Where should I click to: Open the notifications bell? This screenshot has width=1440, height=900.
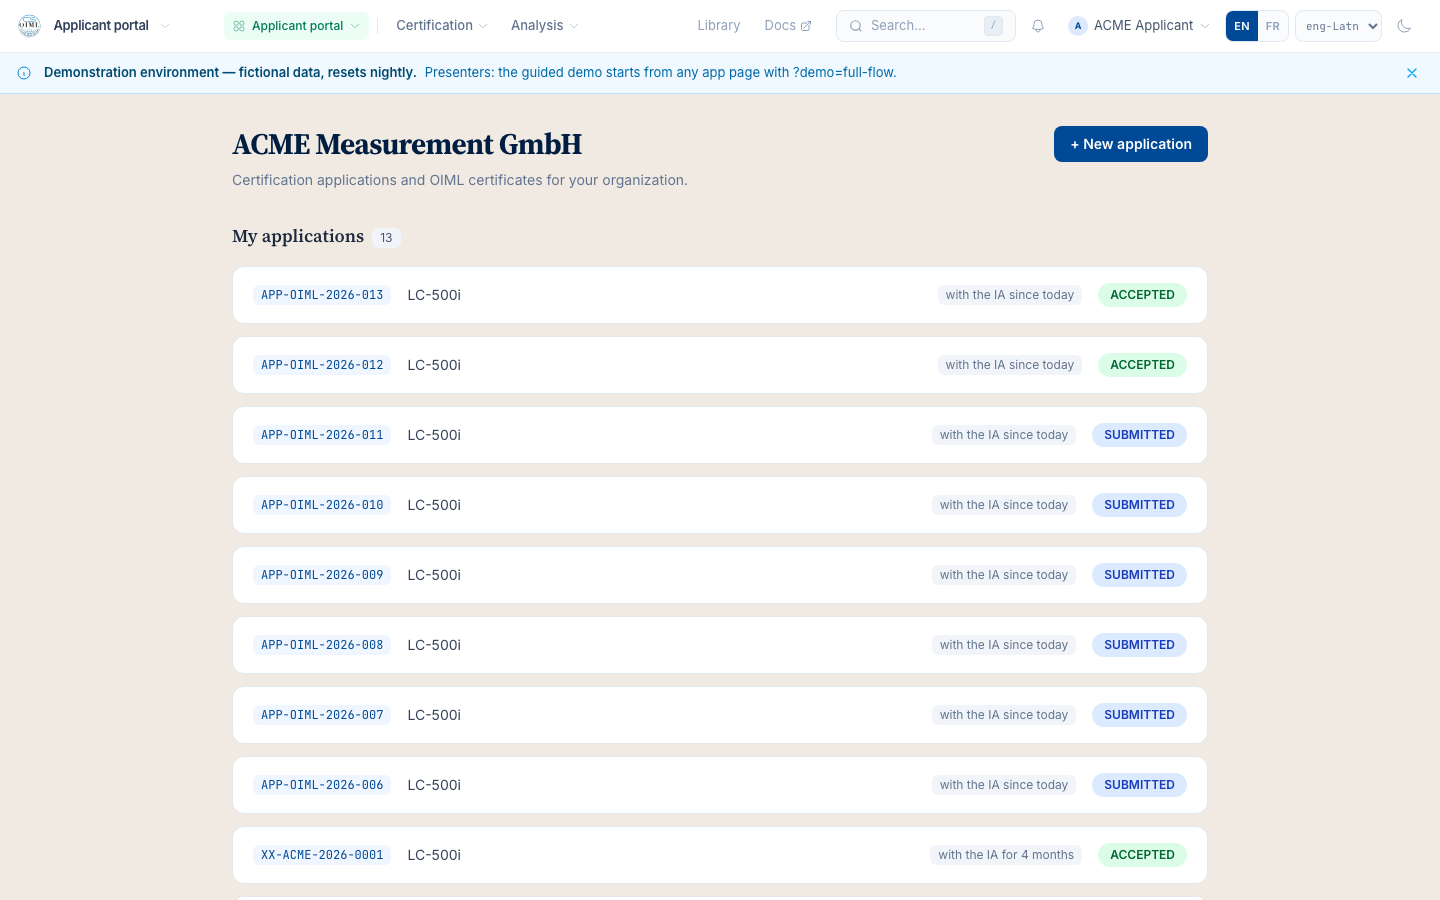point(1038,26)
